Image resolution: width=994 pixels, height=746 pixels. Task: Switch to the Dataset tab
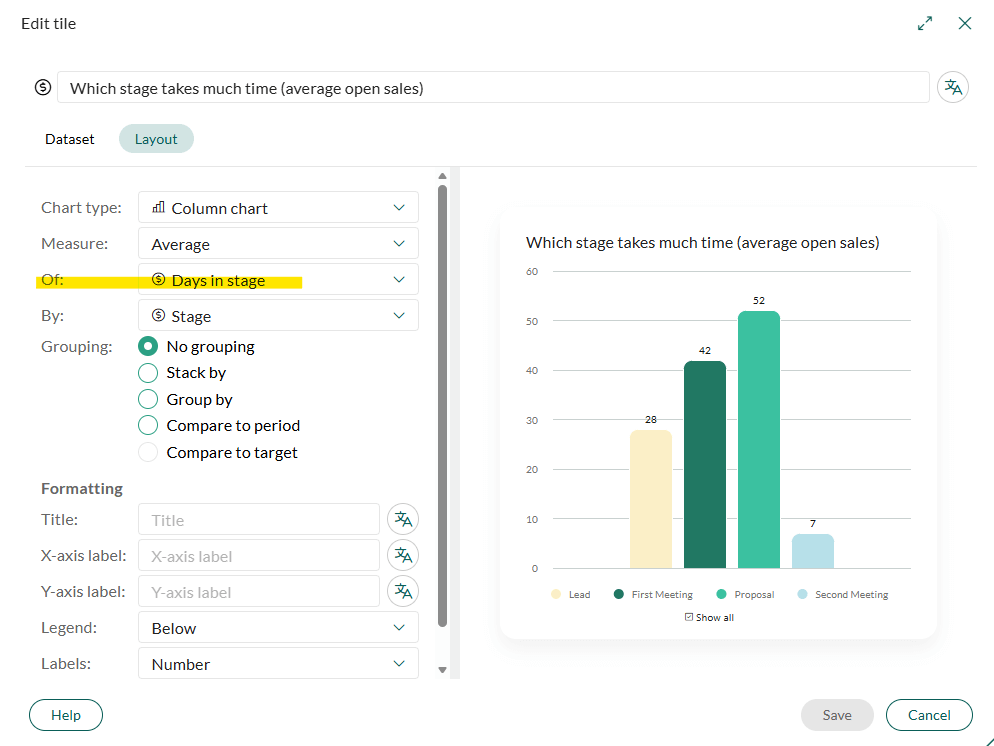click(x=69, y=139)
